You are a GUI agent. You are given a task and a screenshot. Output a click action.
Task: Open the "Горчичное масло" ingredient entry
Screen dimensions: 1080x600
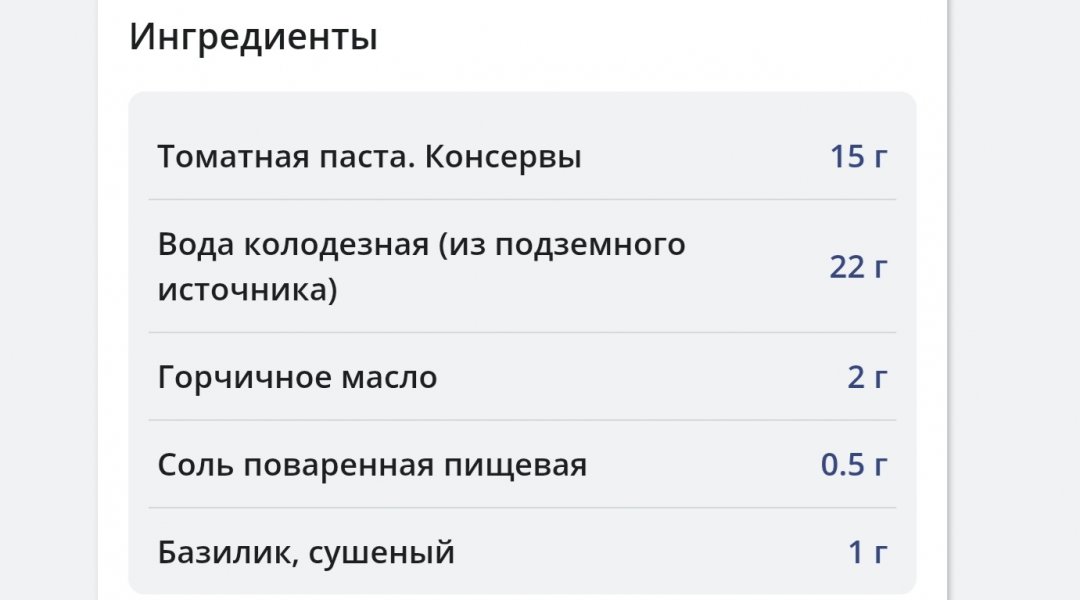[x=297, y=378]
